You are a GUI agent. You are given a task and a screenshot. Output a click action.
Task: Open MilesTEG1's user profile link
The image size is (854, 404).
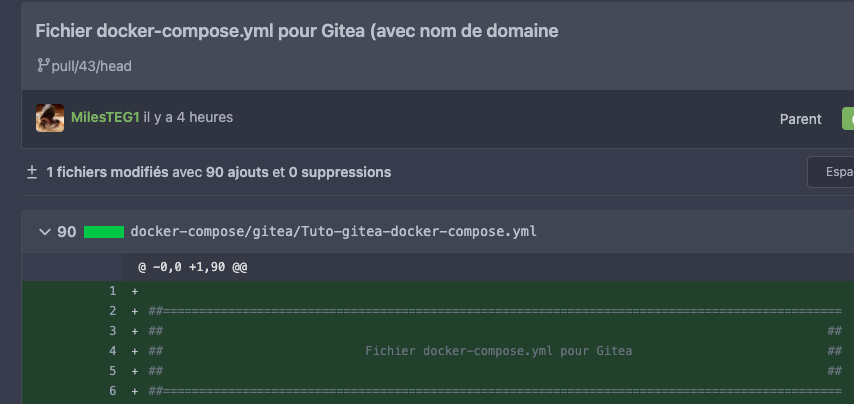pyautogui.click(x=105, y=118)
